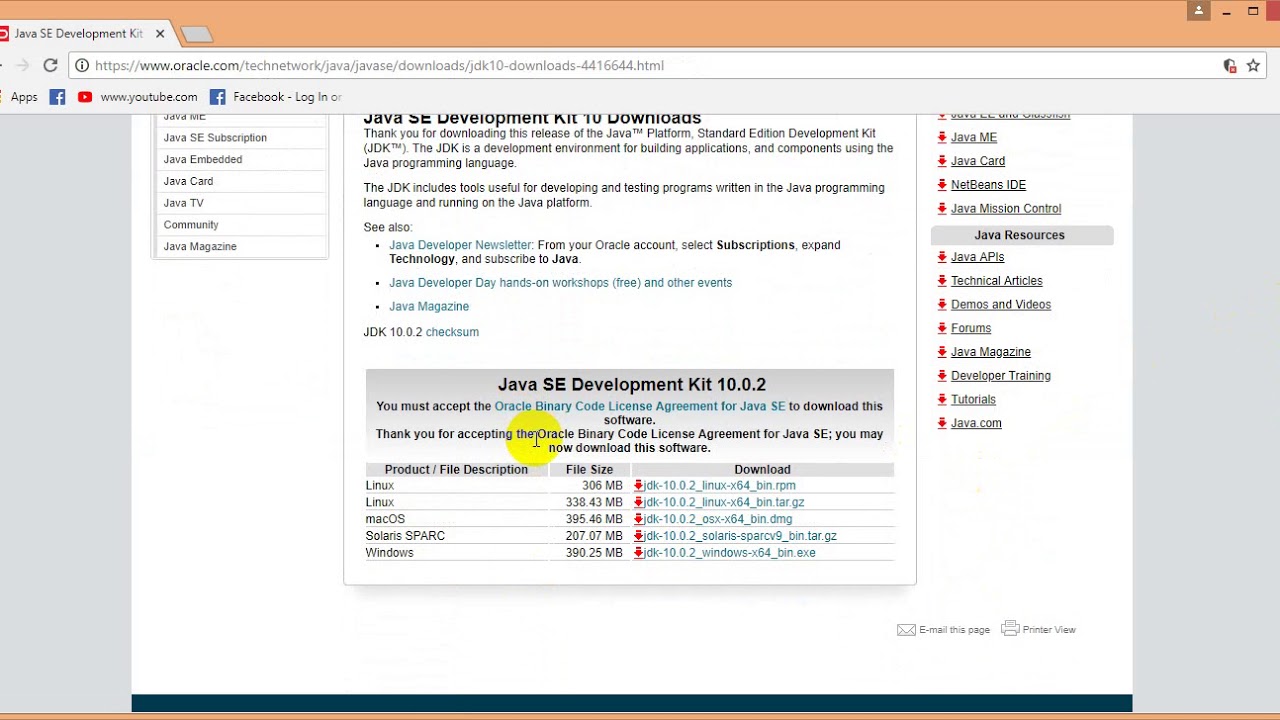The width and height of the screenshot is (1280, 720).
Task: Close the Java SE Development Kit tab
Action: 160,33
